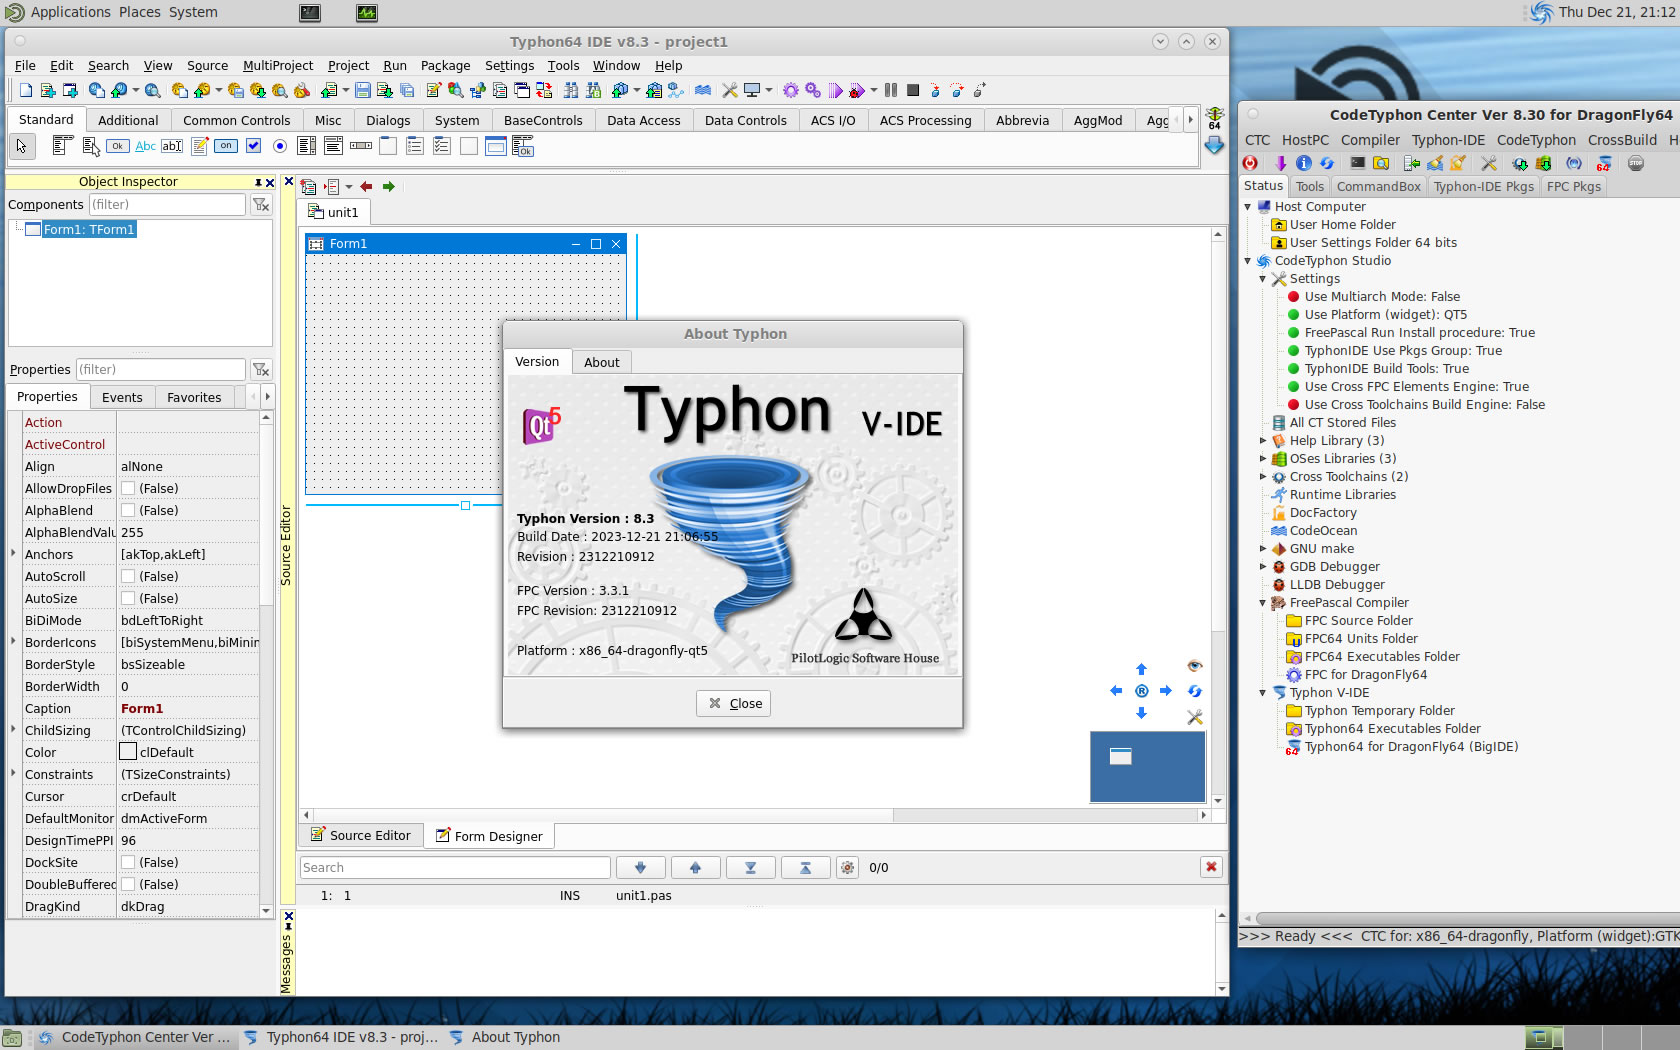The width and height of the screenshot is (1680, 1050).
Task: Click the blue info icon in CodeTyphon Center
Action: 1304,163
